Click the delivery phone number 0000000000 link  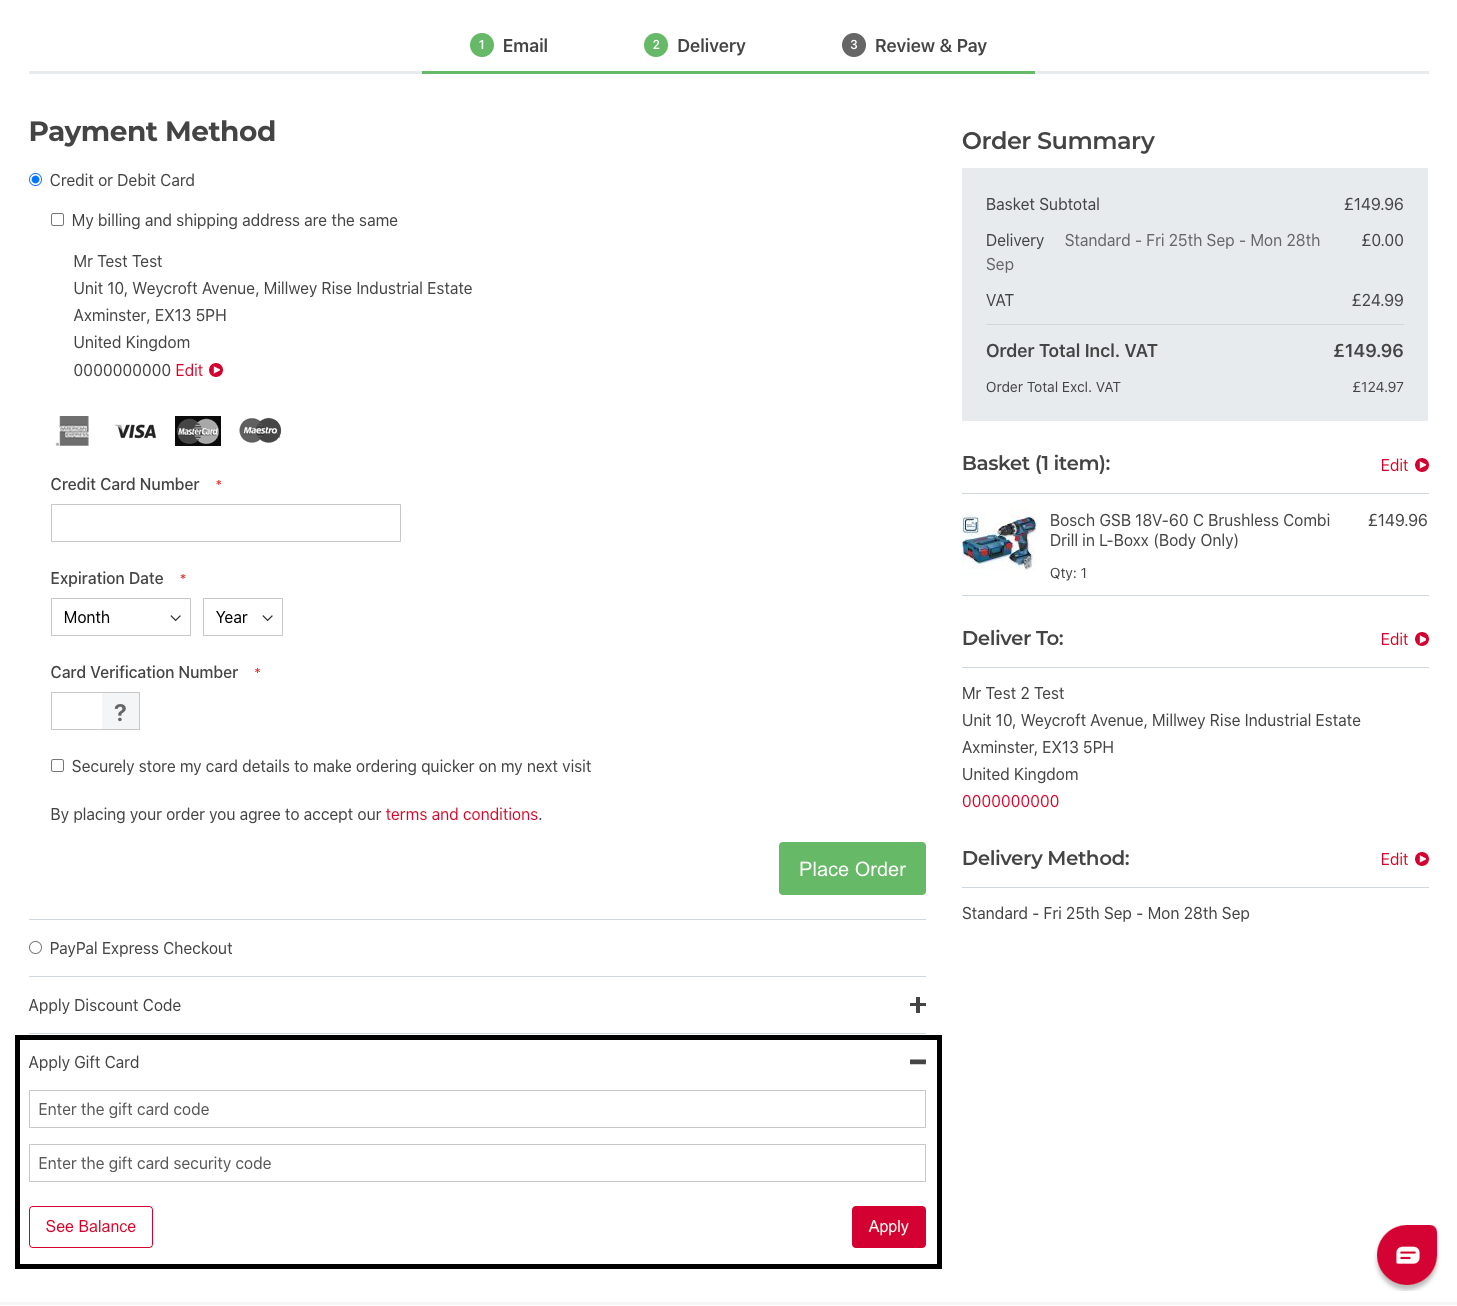[1011, 801]
